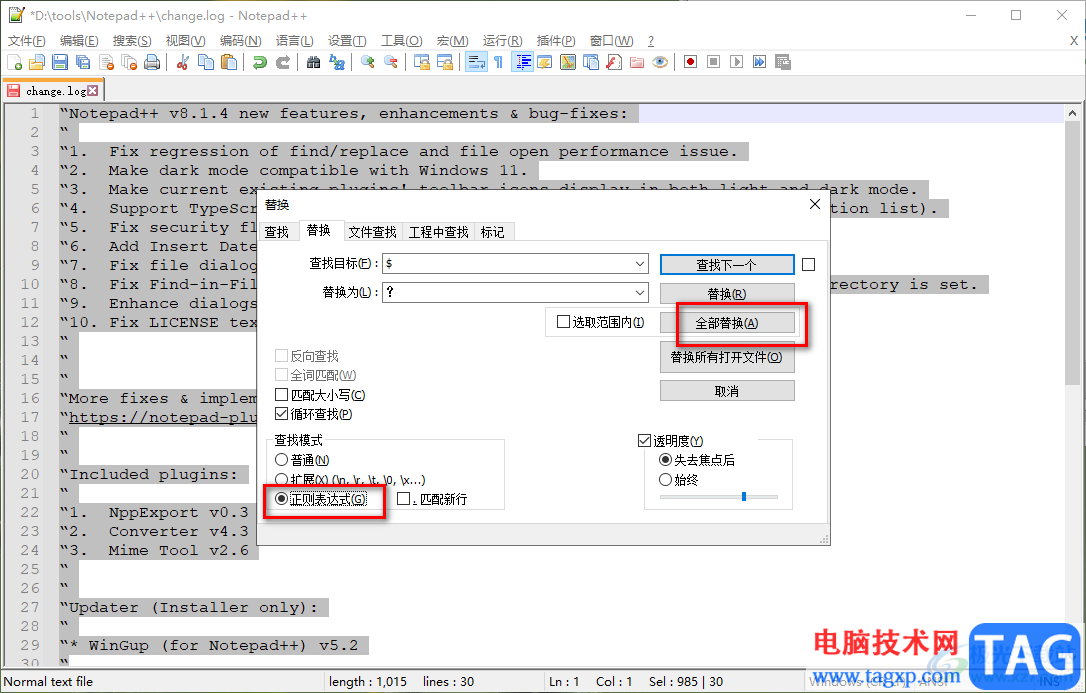Screen dimensions: 1086x693
Task: Click the 替换(R) button
Action: coord(727,294)
